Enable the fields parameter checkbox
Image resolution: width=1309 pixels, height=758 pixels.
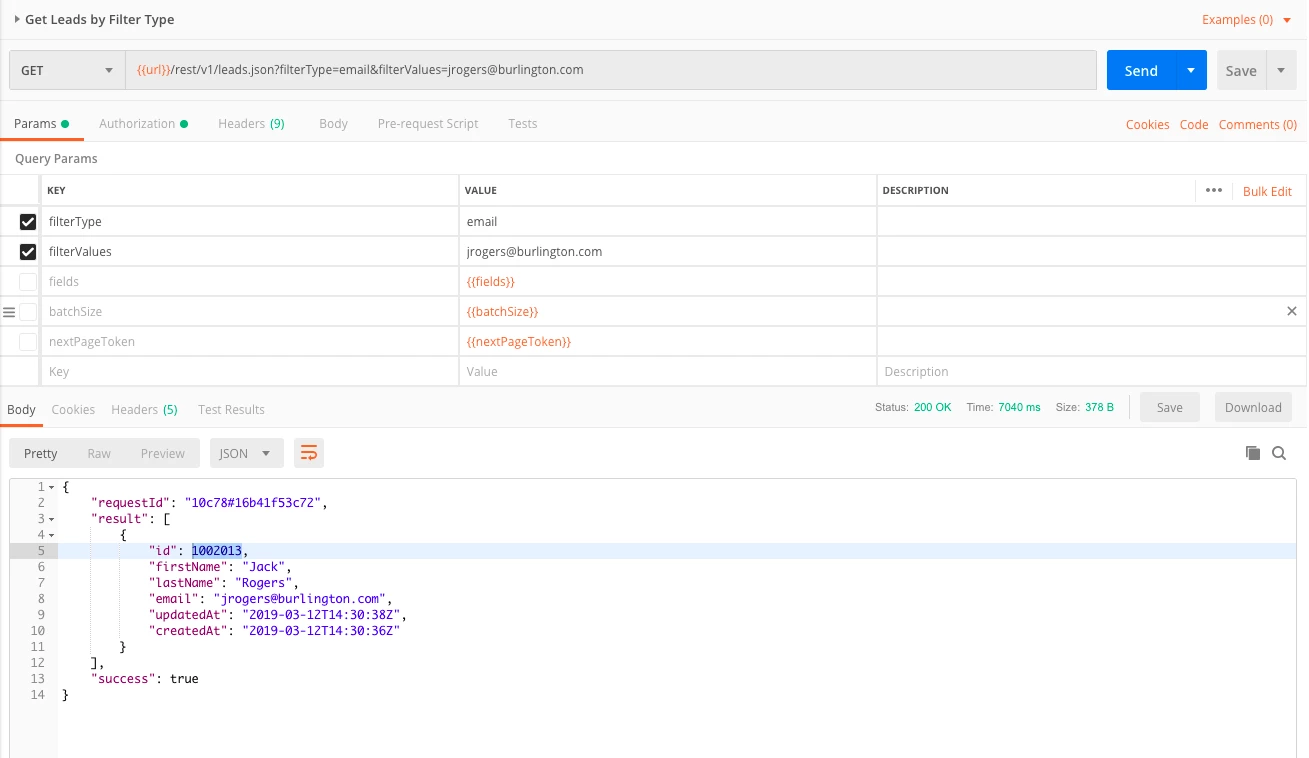(28, 282)
